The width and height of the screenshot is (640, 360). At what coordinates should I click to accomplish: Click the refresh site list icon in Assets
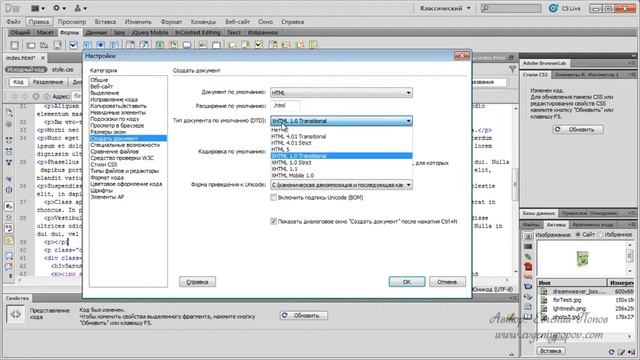(611, 351)
